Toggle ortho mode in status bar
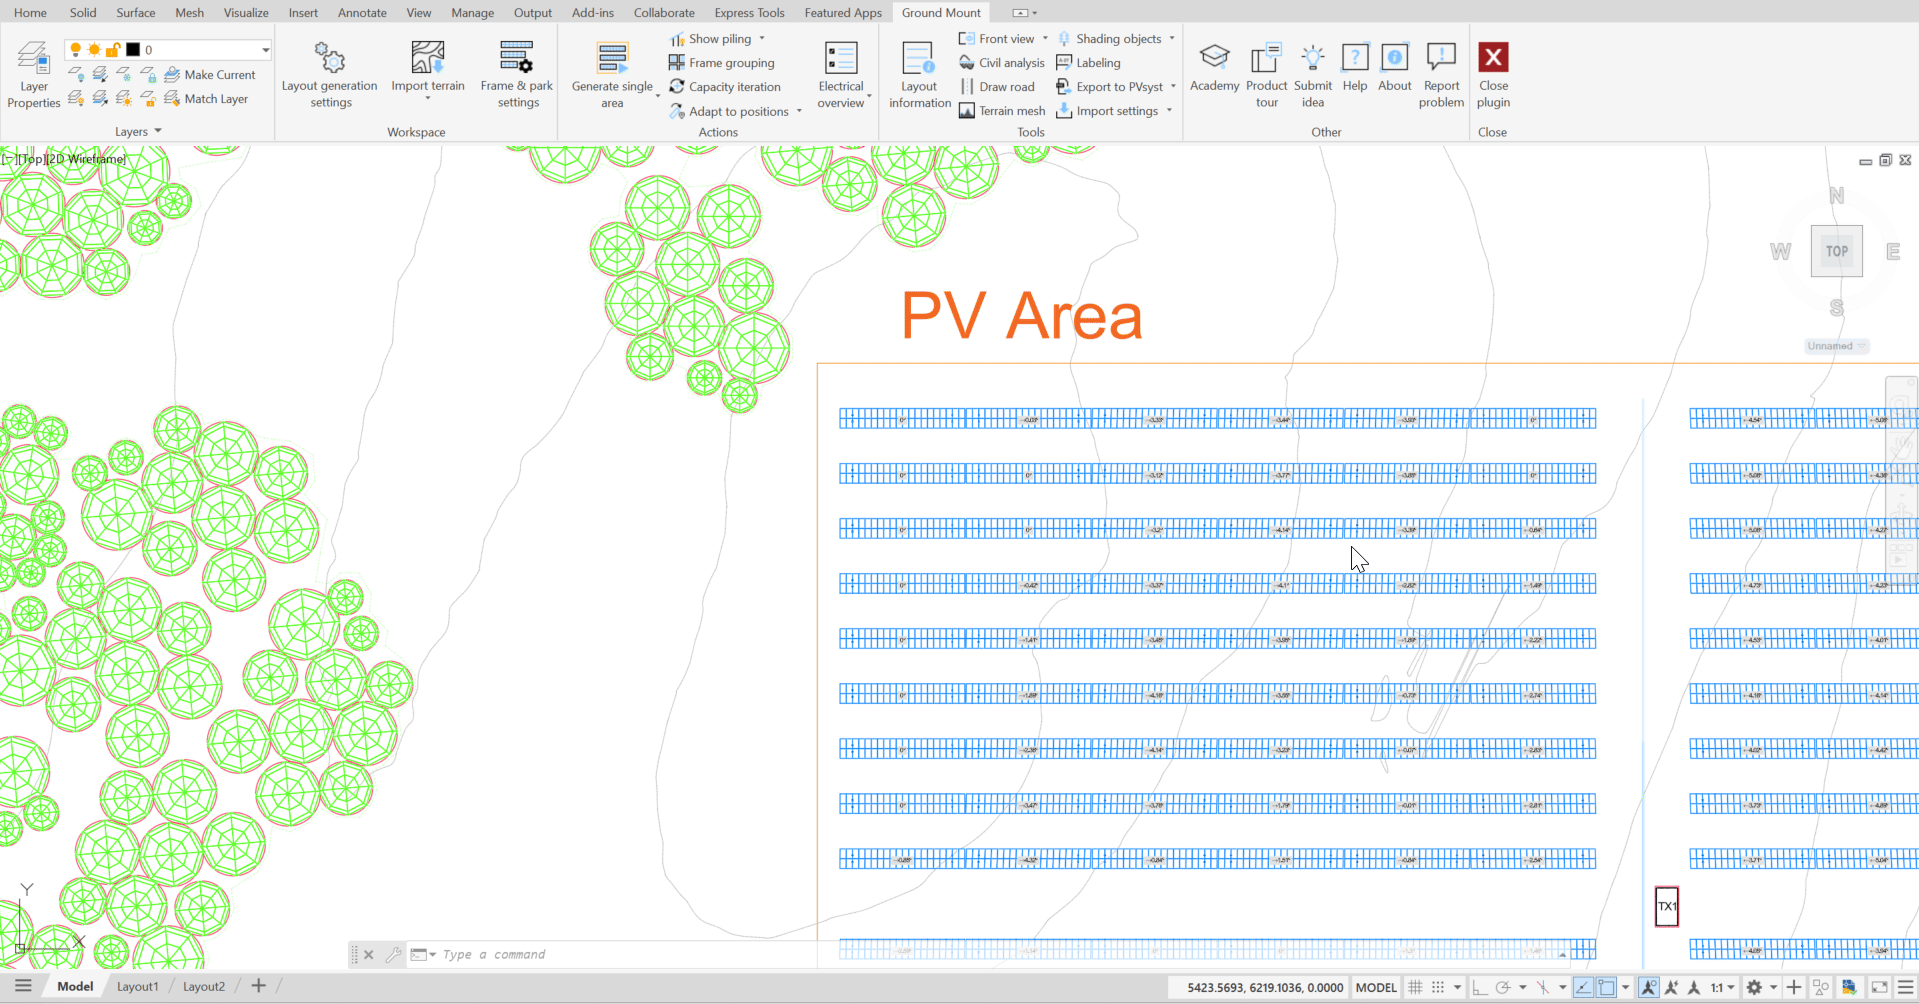The height and width of the screenshot is (1004, 1919). pyautogui.click(x=1480, y=988)
